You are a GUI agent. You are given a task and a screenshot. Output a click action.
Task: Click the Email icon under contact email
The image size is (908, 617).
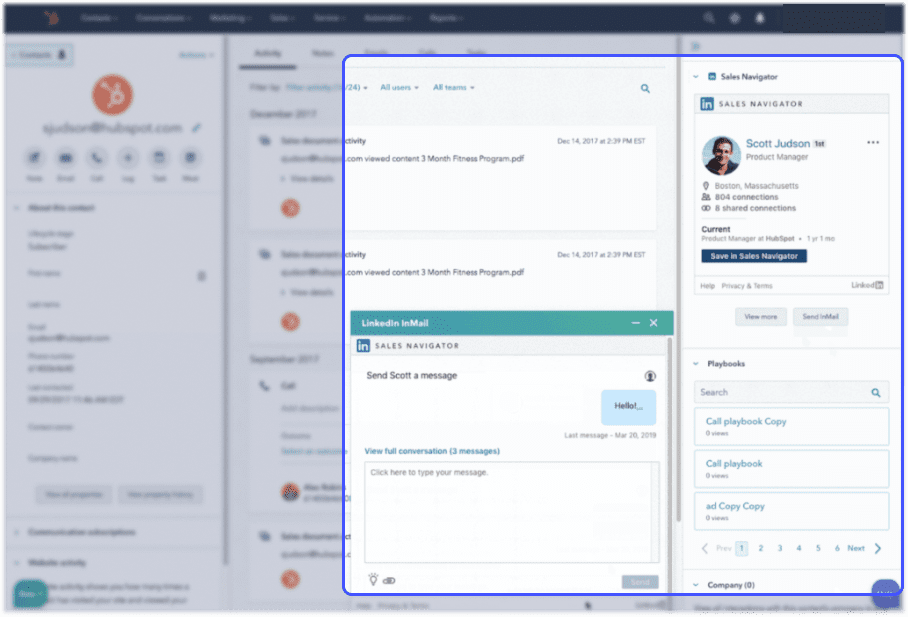(65, 158)
